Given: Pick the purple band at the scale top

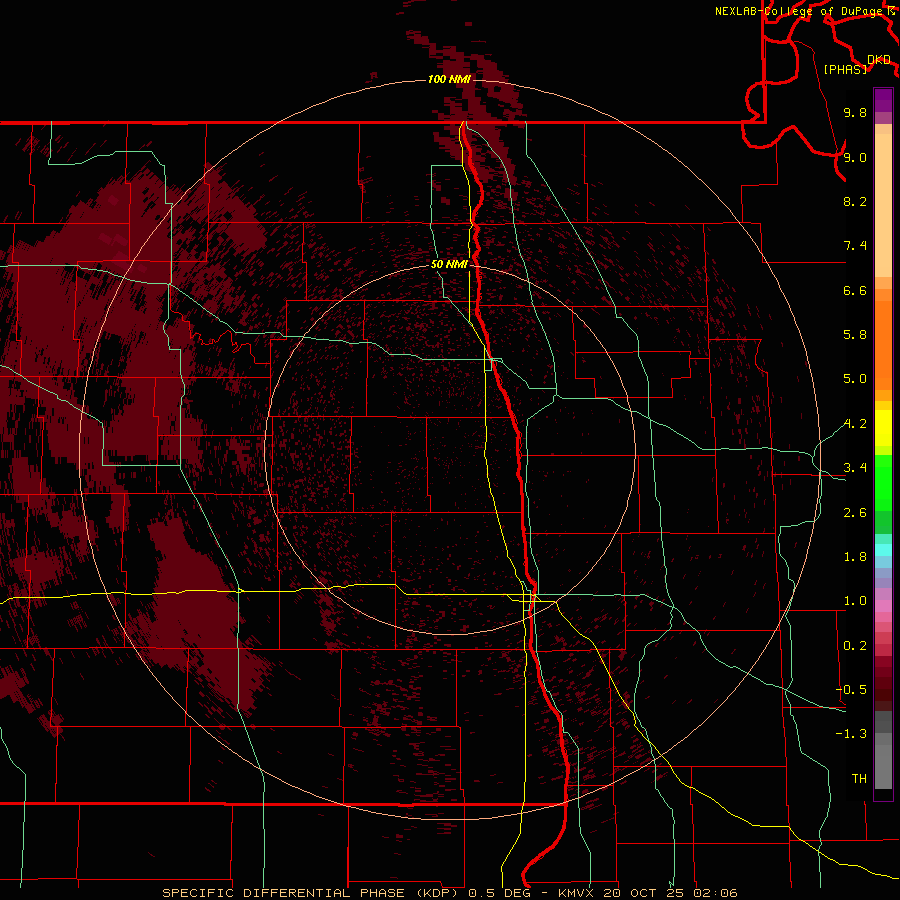Looking at the screenshot, I should point(883,100).
